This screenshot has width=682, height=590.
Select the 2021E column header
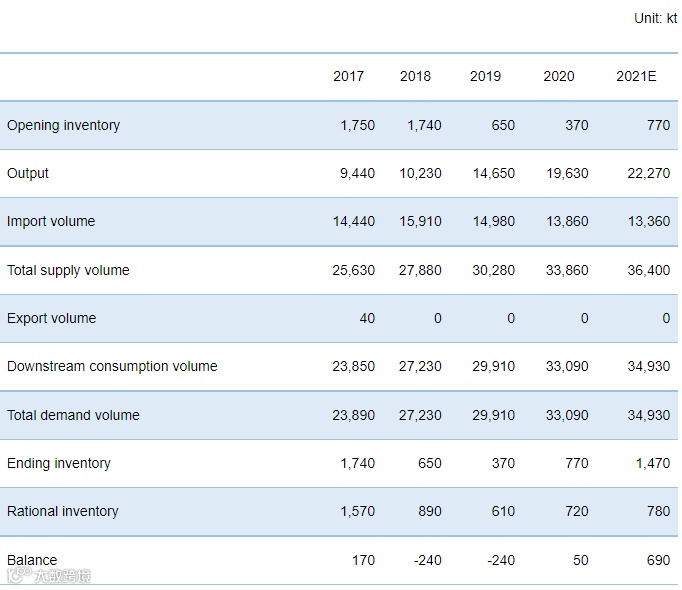click(x=636, y=76)
